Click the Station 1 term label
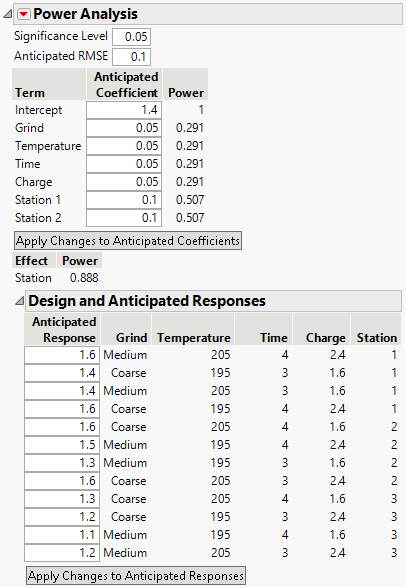The image size is (406, 587). 38,200
